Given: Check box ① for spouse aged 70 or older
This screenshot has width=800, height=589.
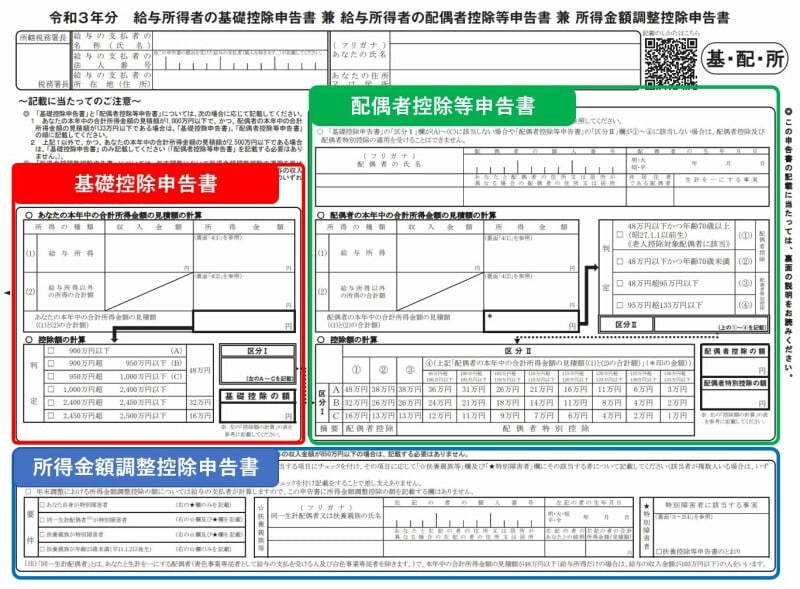Looking at the screenshot, I should point(619,234).
